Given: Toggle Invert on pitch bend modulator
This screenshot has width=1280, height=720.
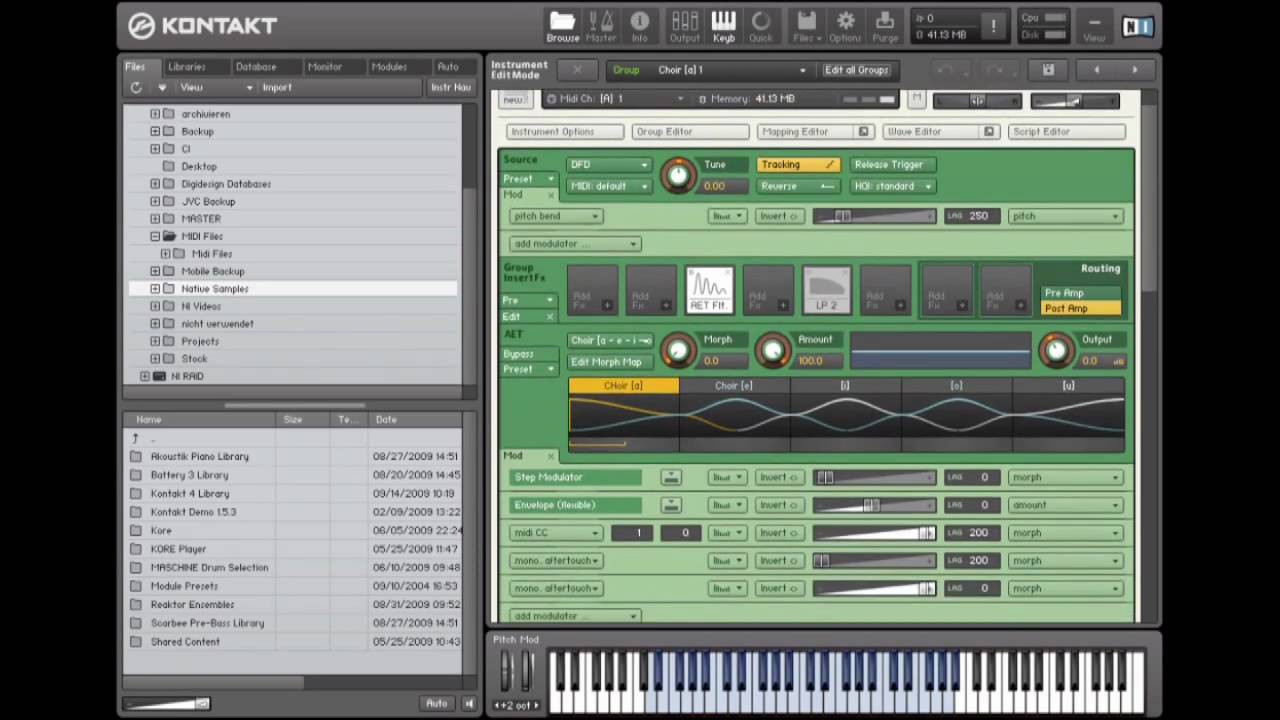Looking at the screenshot, I should coord(780,217).
